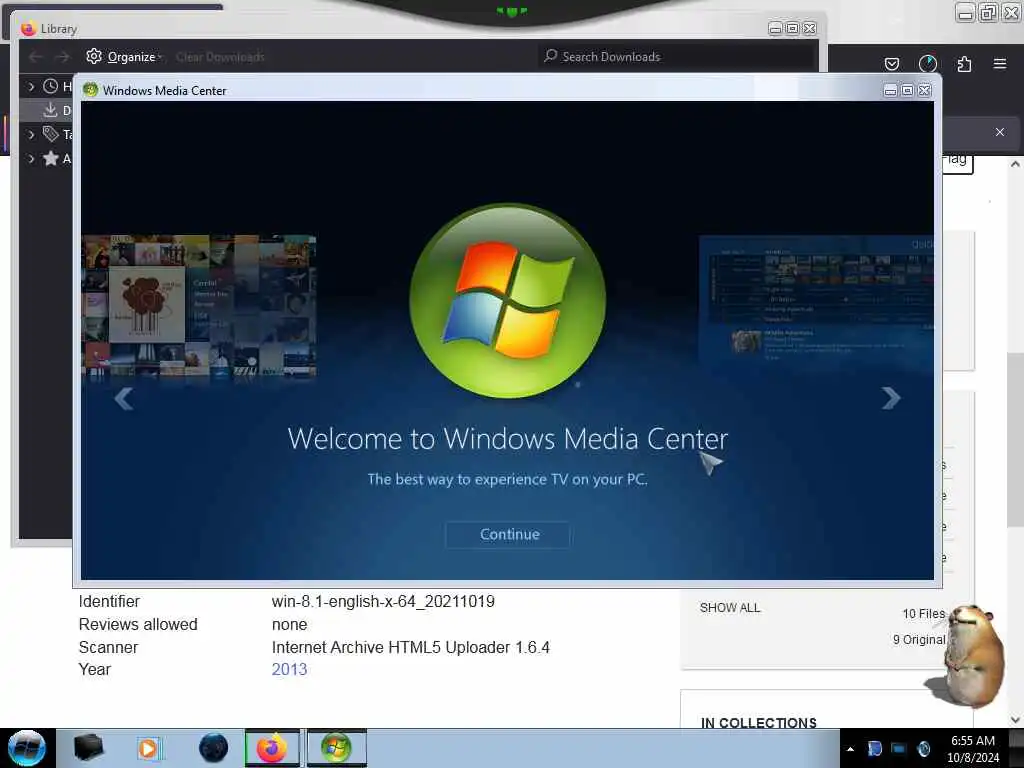Click the History clock icon
This screenshot has width=1024, height=768.
[x=50, y=86]
